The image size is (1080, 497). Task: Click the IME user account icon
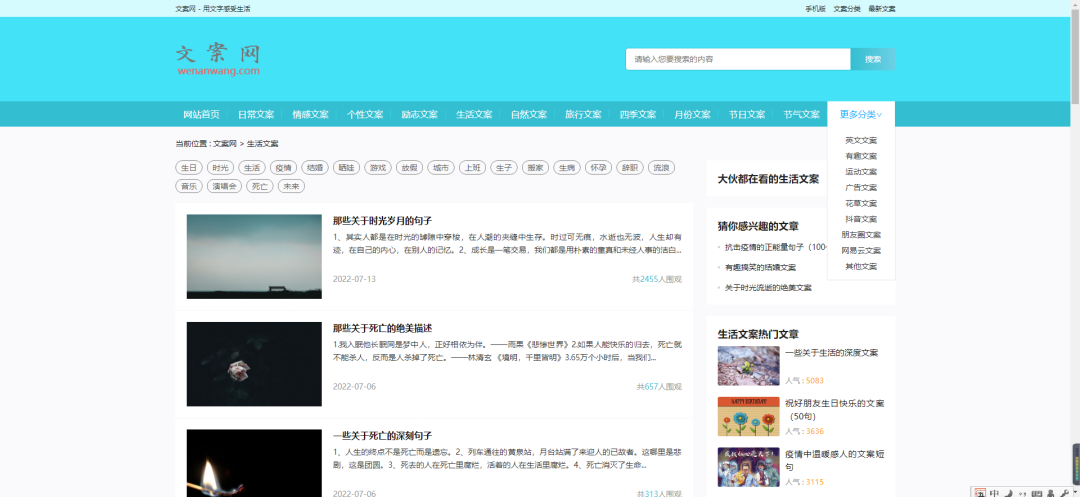click(x=1050, y=494)
